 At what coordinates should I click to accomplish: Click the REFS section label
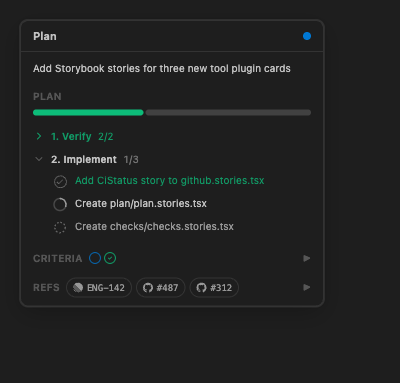(x=46, y=287)
